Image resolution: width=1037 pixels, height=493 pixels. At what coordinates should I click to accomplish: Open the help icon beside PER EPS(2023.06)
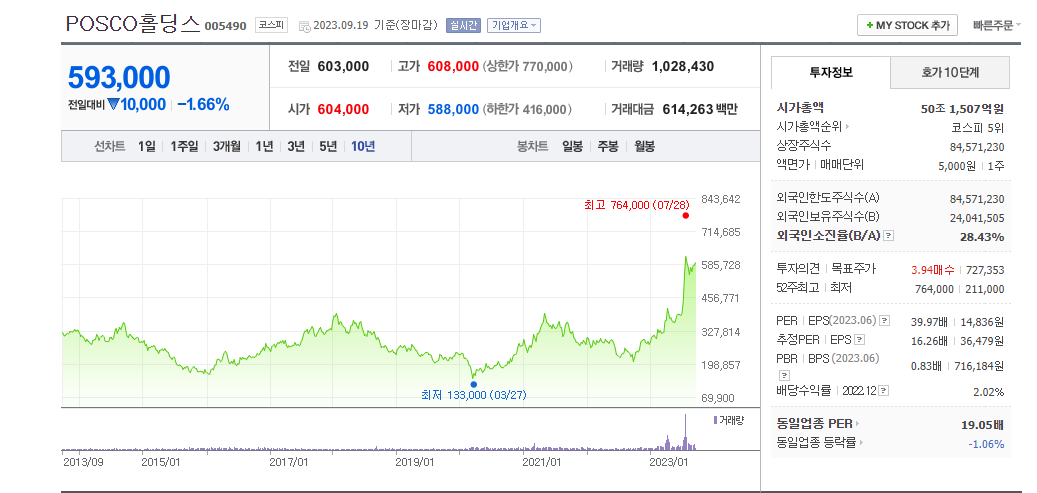coord(885,321)
